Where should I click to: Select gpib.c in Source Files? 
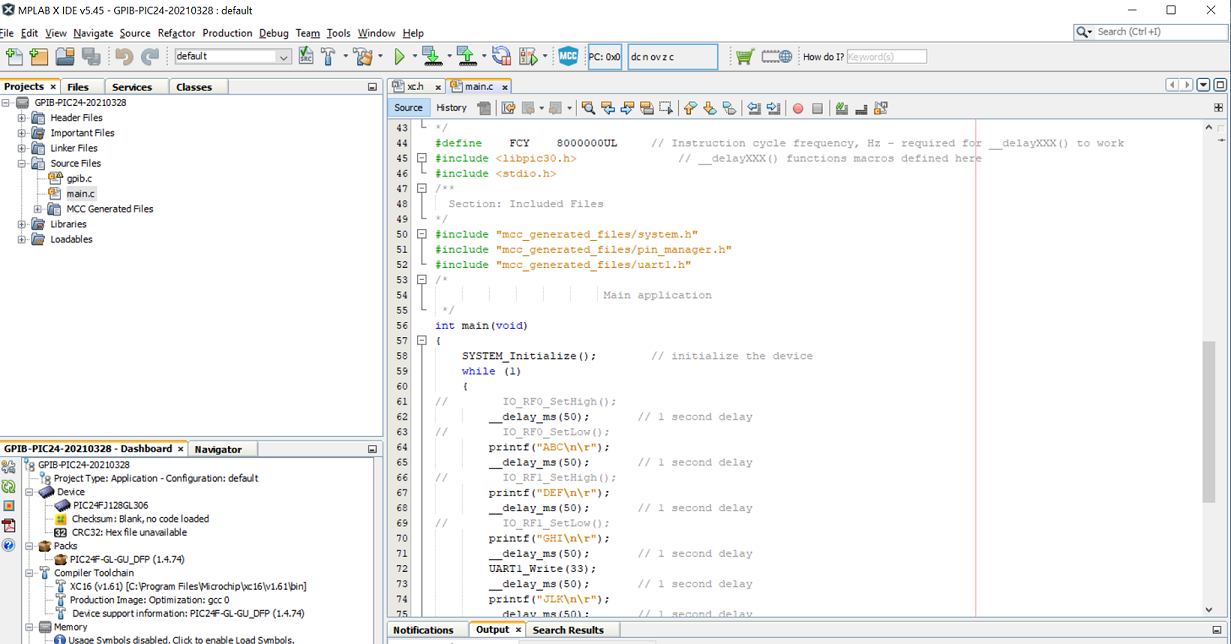[79, 179]
